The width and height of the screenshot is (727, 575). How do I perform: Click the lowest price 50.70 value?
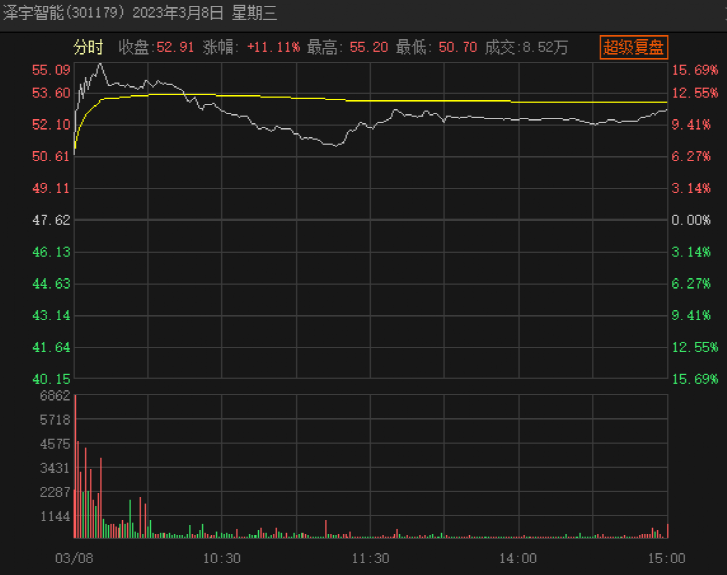tap(455, 47)
